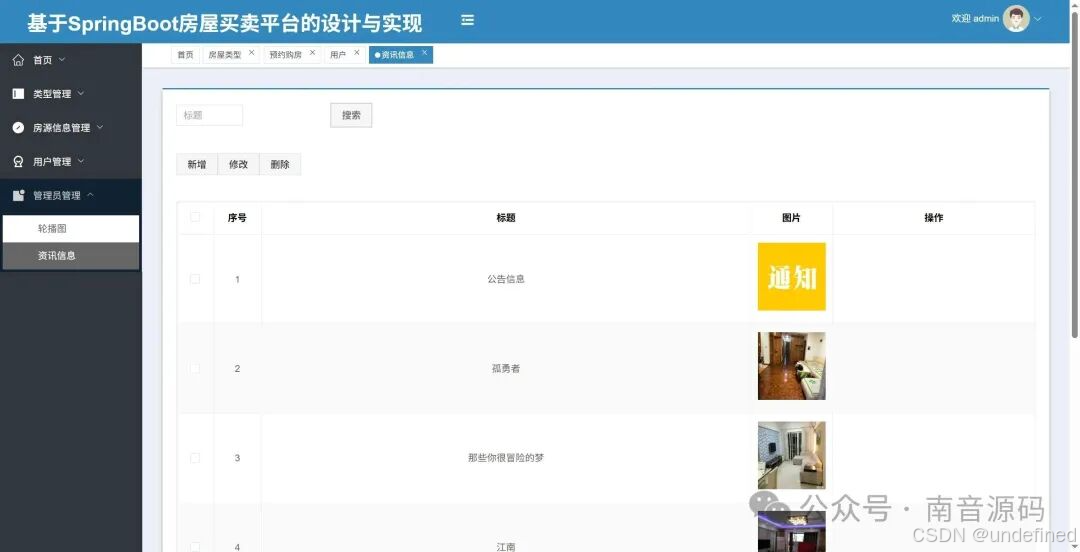Switch to the 首页 tab
The width and height of the screenshot is (1080, 552).
click(185, 55)
